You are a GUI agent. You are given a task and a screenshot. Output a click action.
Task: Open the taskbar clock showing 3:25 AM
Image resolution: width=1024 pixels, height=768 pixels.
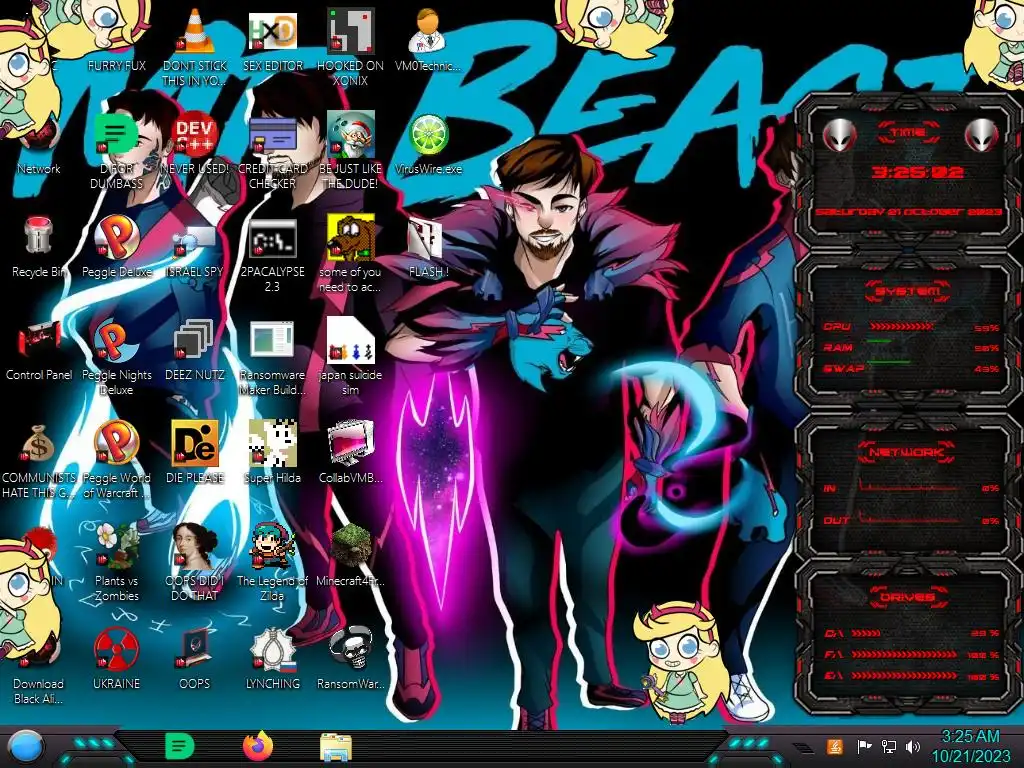(970, 747)
